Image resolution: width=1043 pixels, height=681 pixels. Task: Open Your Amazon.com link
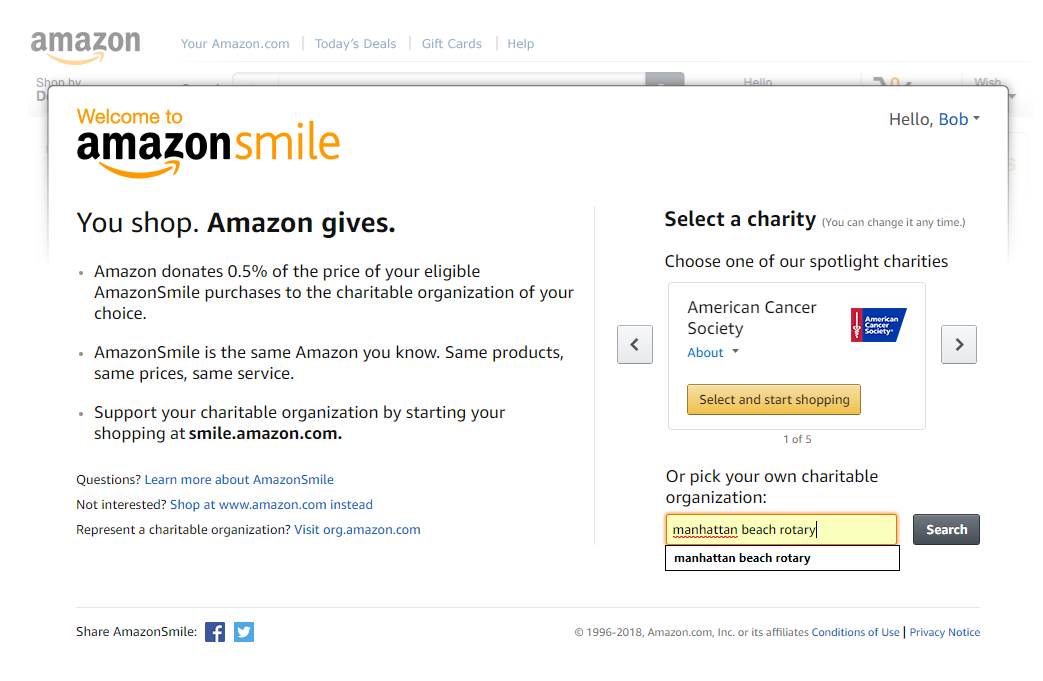click(235, 44)
